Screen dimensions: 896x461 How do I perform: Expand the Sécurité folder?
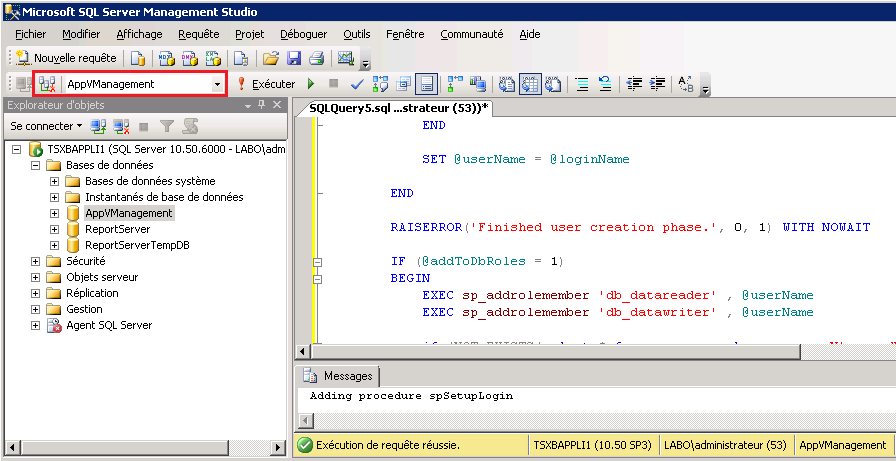click(35, 261)
